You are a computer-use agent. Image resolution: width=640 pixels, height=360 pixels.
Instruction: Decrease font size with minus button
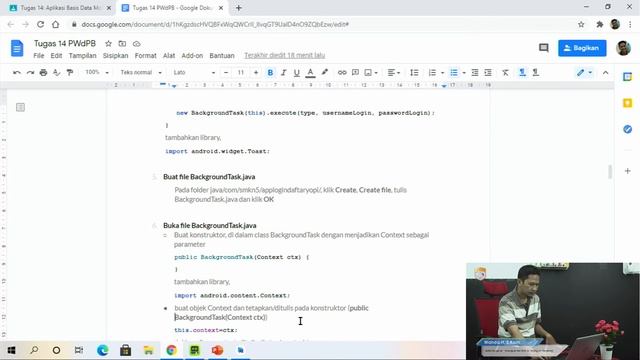pos(226,73)
